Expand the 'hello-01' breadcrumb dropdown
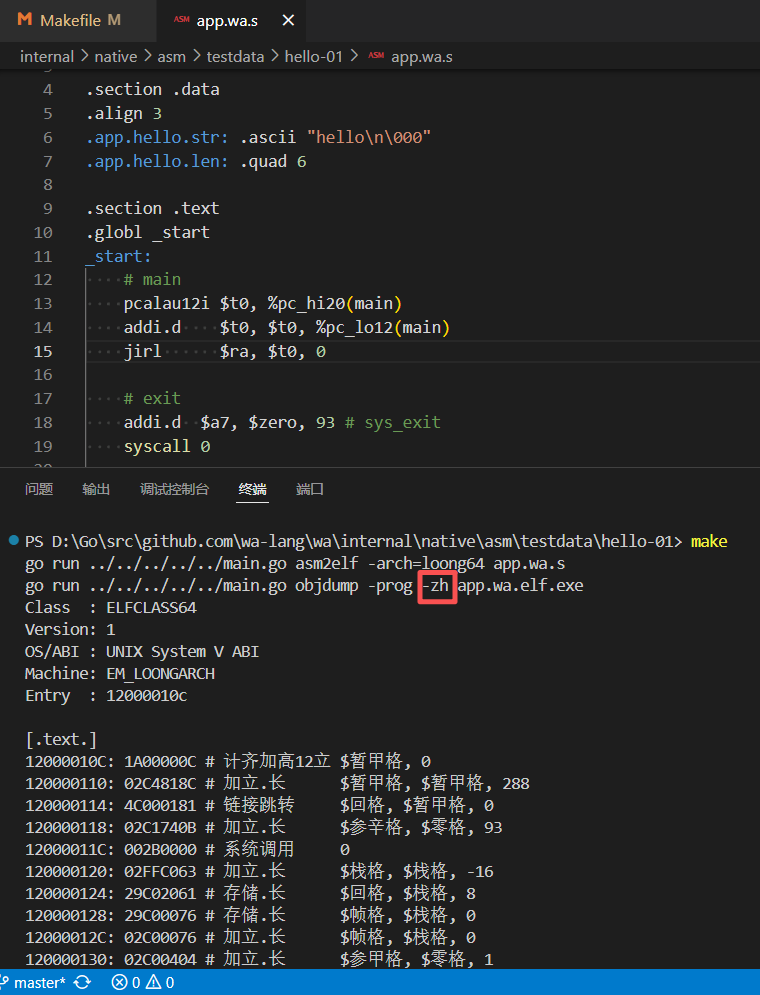Image resolution: width=760 pixels, height=995 pixels. (x=313, y=57)
